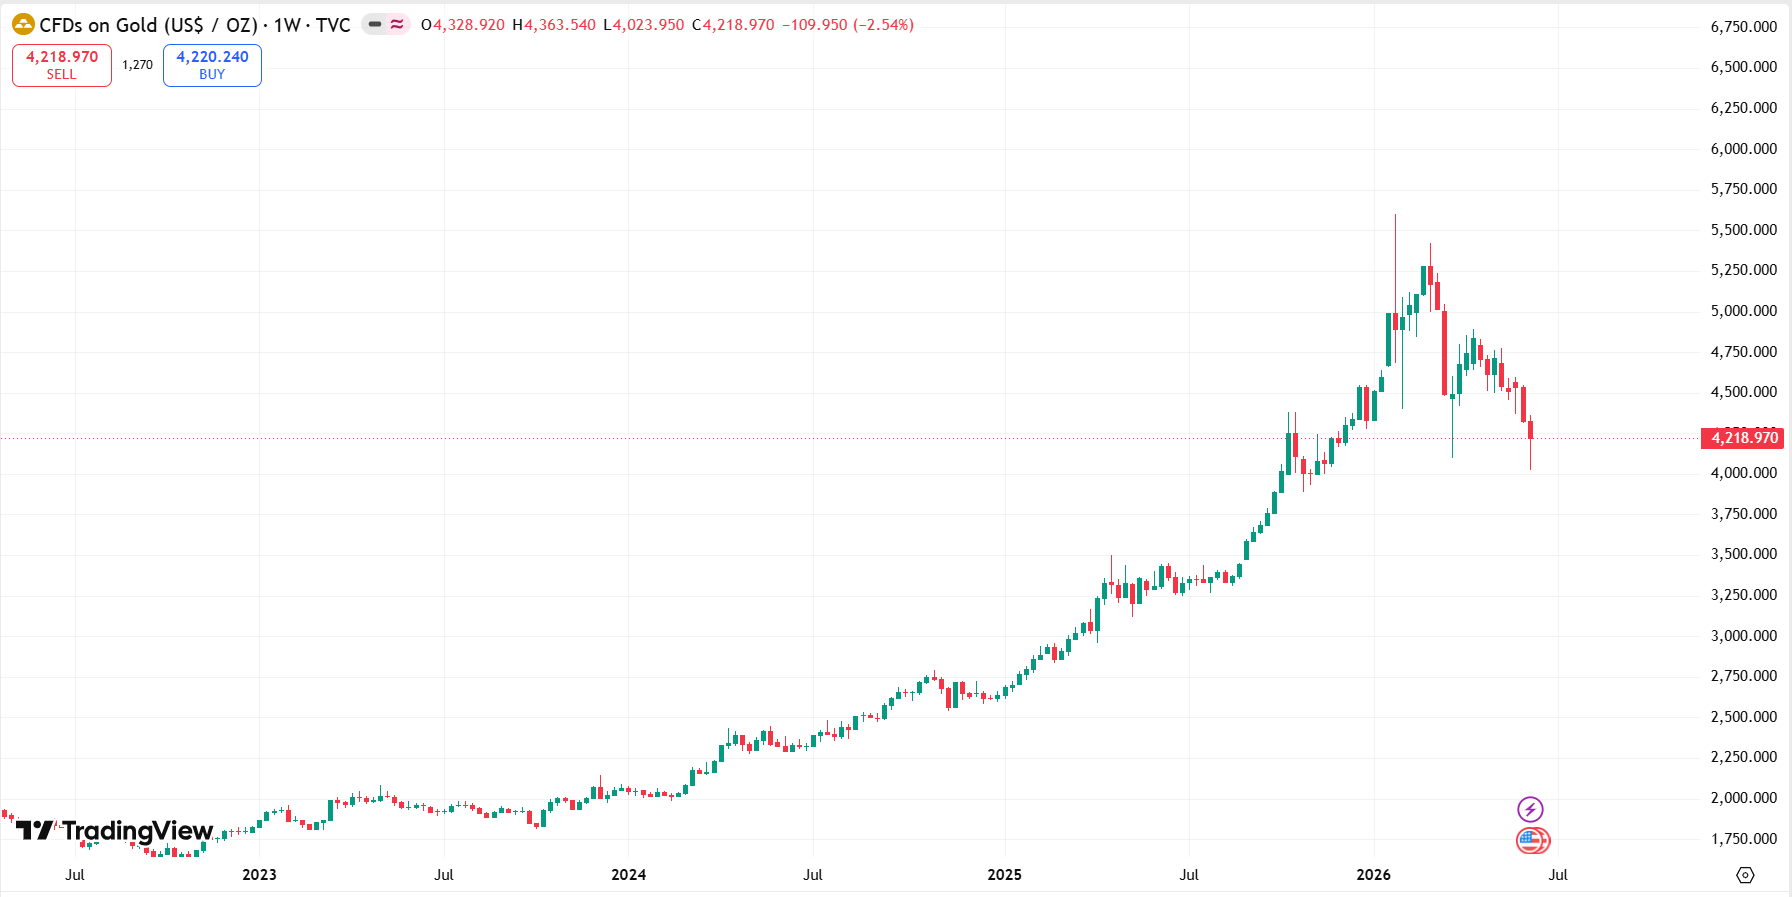Select the 2025 time axis label
The height and width of the screenshot is (897, 1792).
tap(1004, 874)
